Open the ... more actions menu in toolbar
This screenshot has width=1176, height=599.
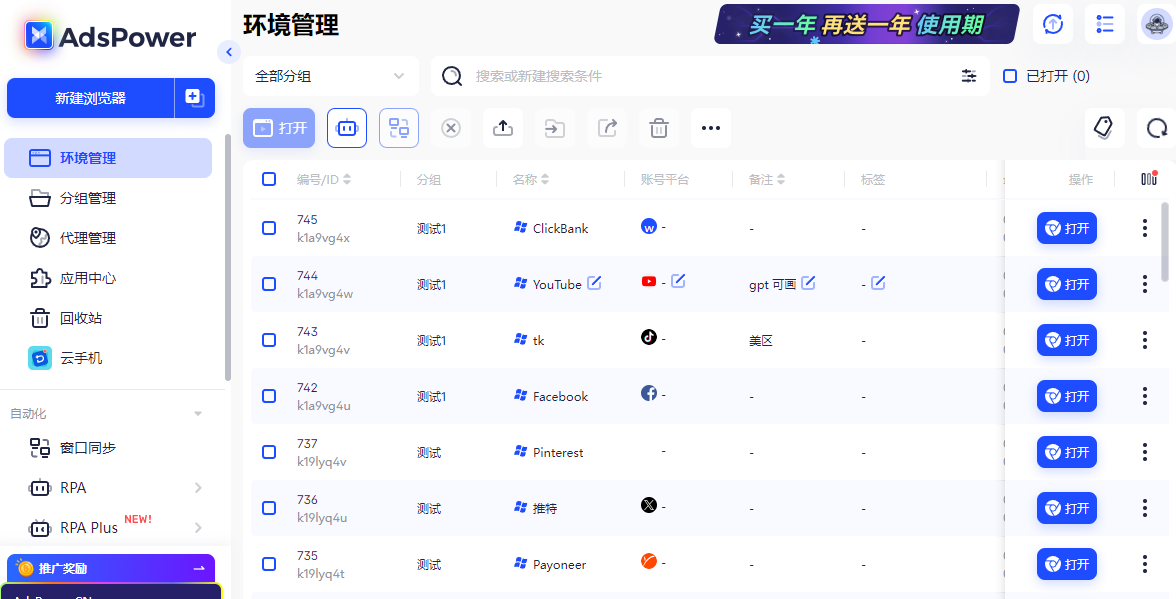711,128
